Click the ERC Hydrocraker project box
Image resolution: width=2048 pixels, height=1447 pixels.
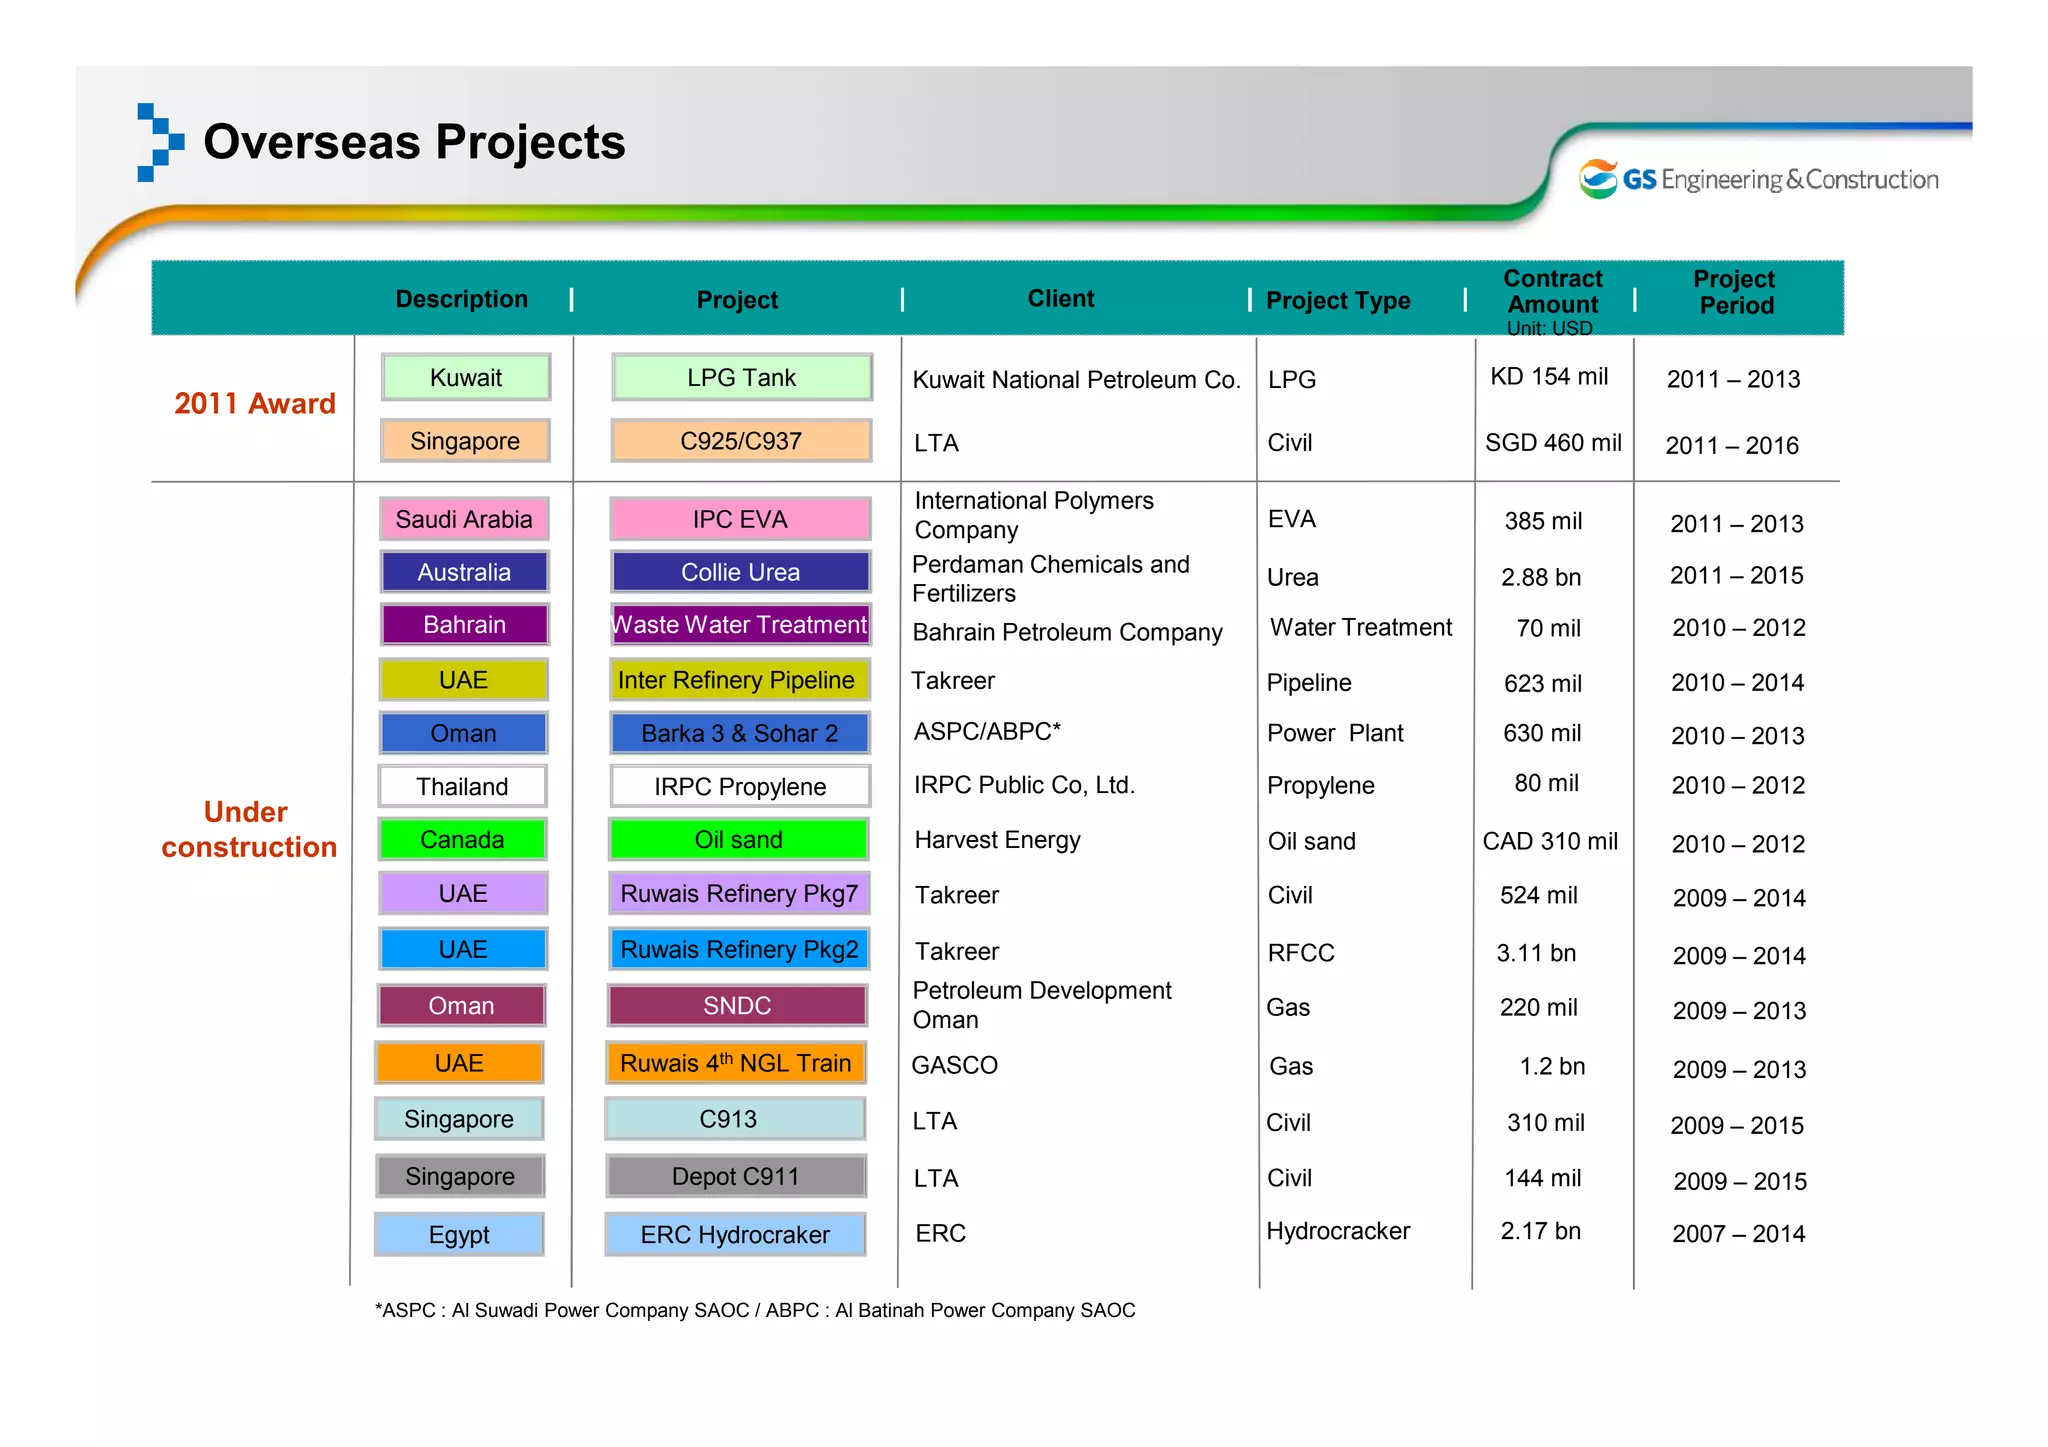pos(735,1234)
